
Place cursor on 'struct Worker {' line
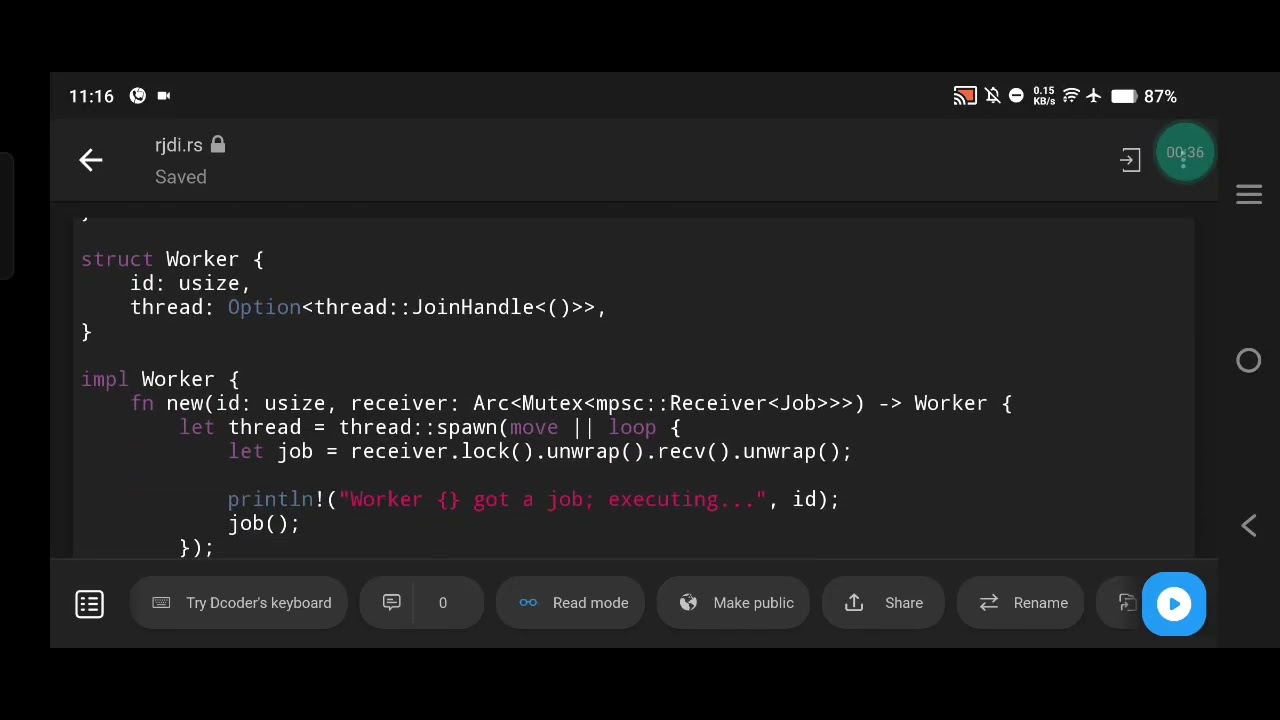coord(172,259)
